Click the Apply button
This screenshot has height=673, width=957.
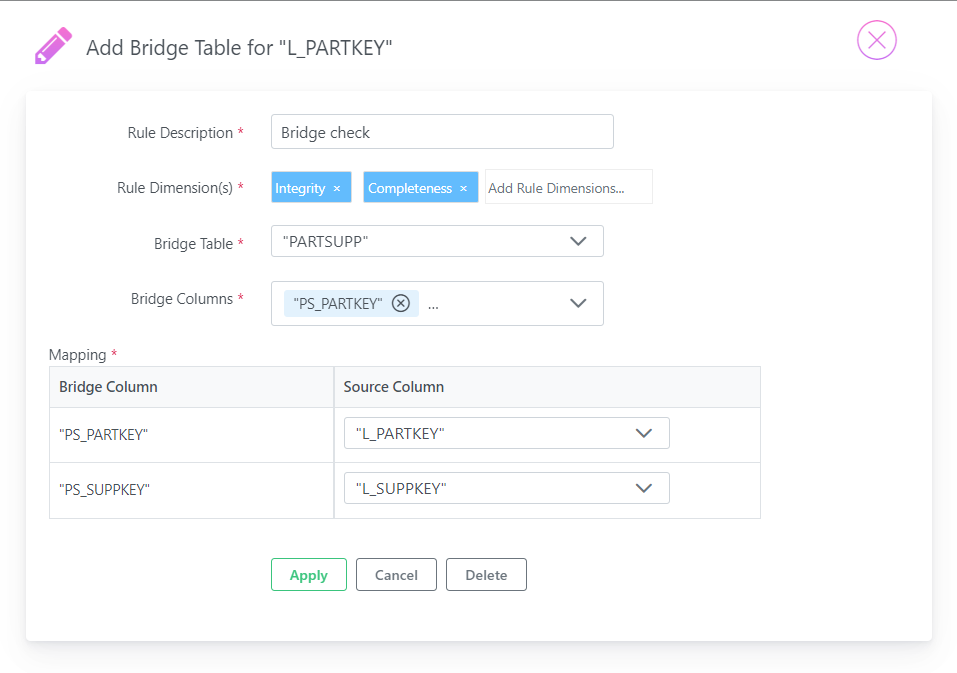pyautogui.click(x=309, y=574)
